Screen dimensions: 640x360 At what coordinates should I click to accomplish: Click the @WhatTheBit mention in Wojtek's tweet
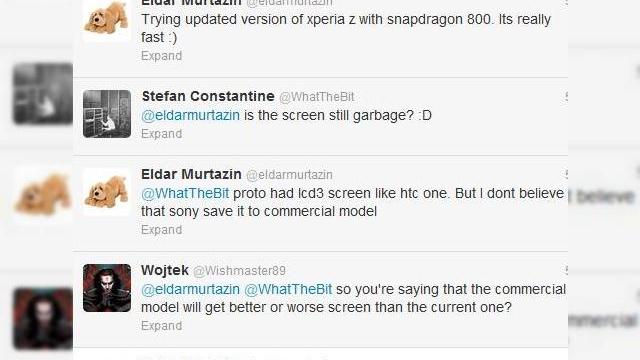[x=288, y=289]
